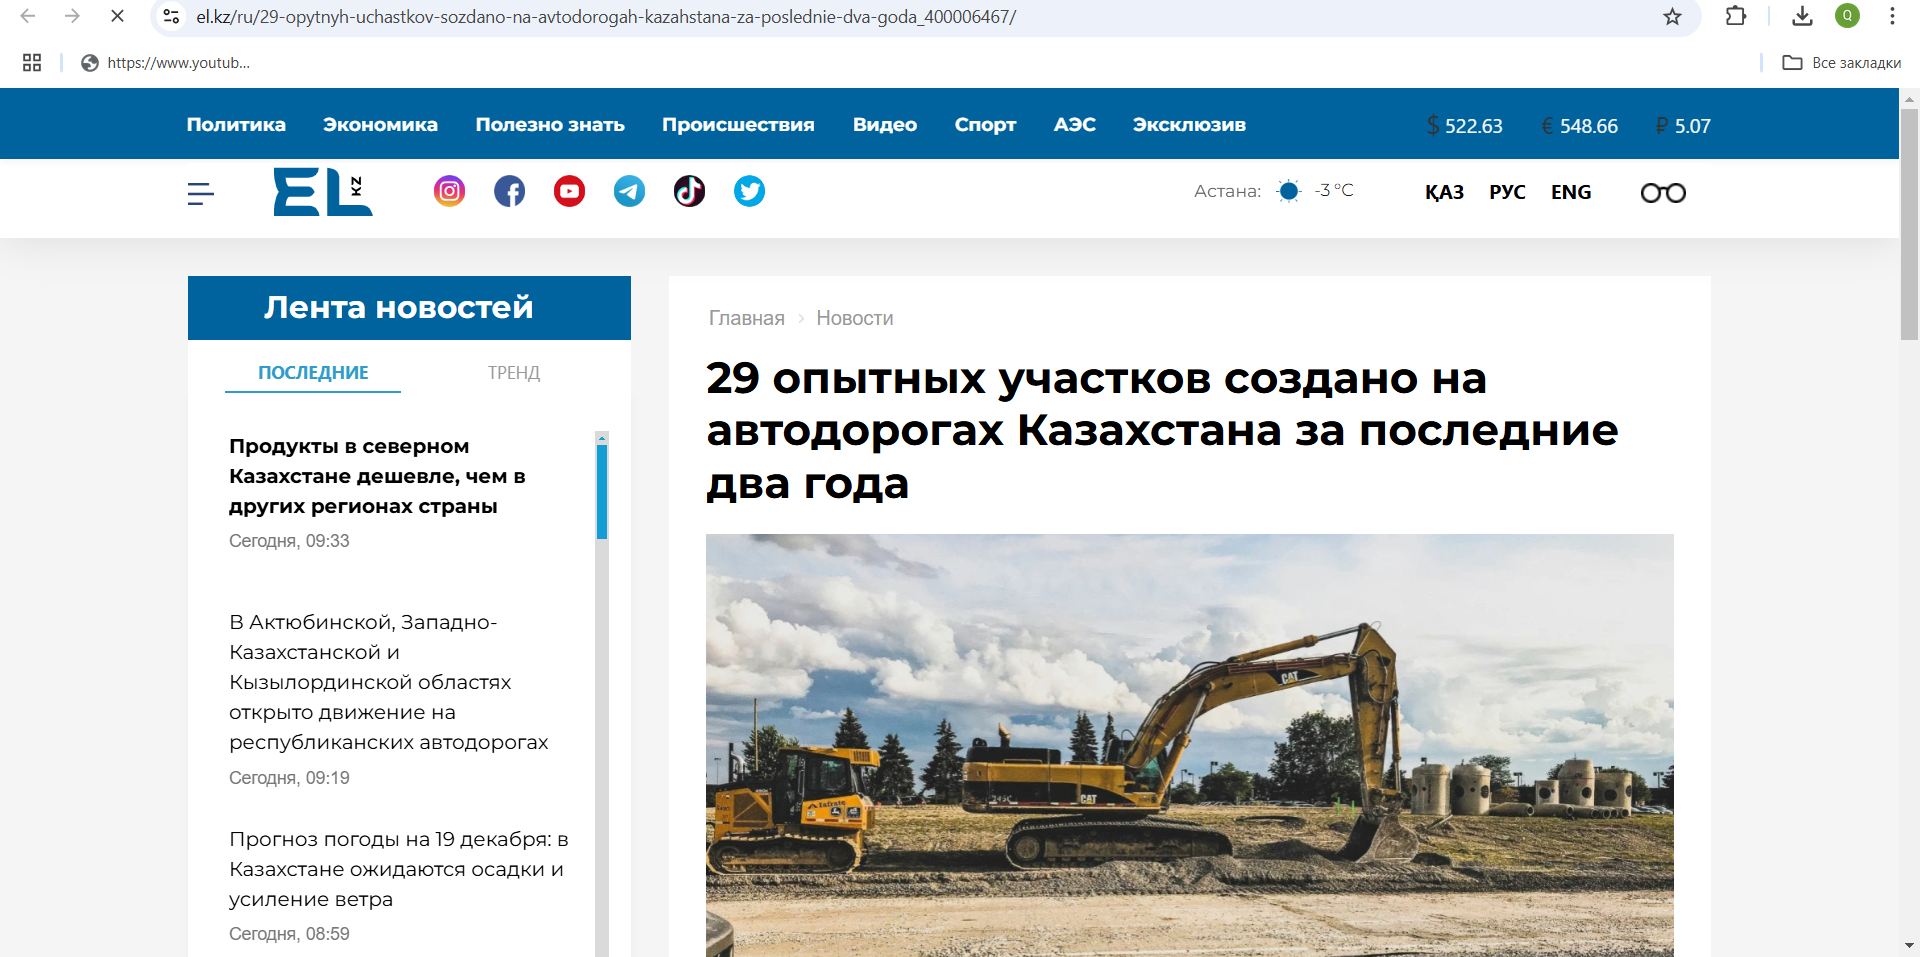Click the Astana weather sun icon

pyautogui.click(x=1289, y=191)
